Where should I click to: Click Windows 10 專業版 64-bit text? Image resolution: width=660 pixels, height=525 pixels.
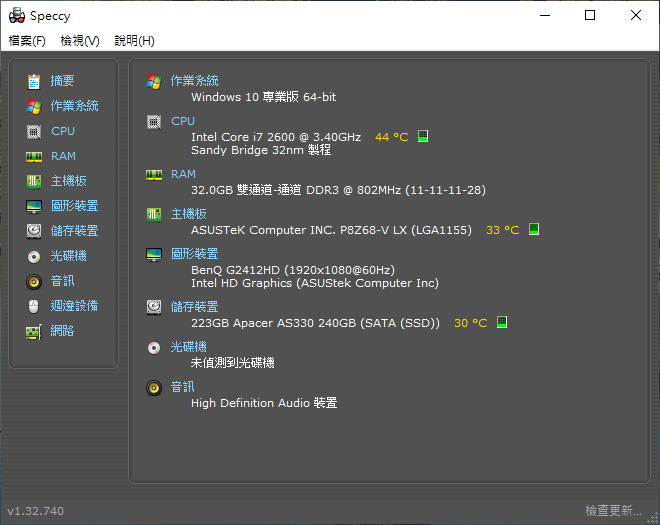(x=263, y=97)
